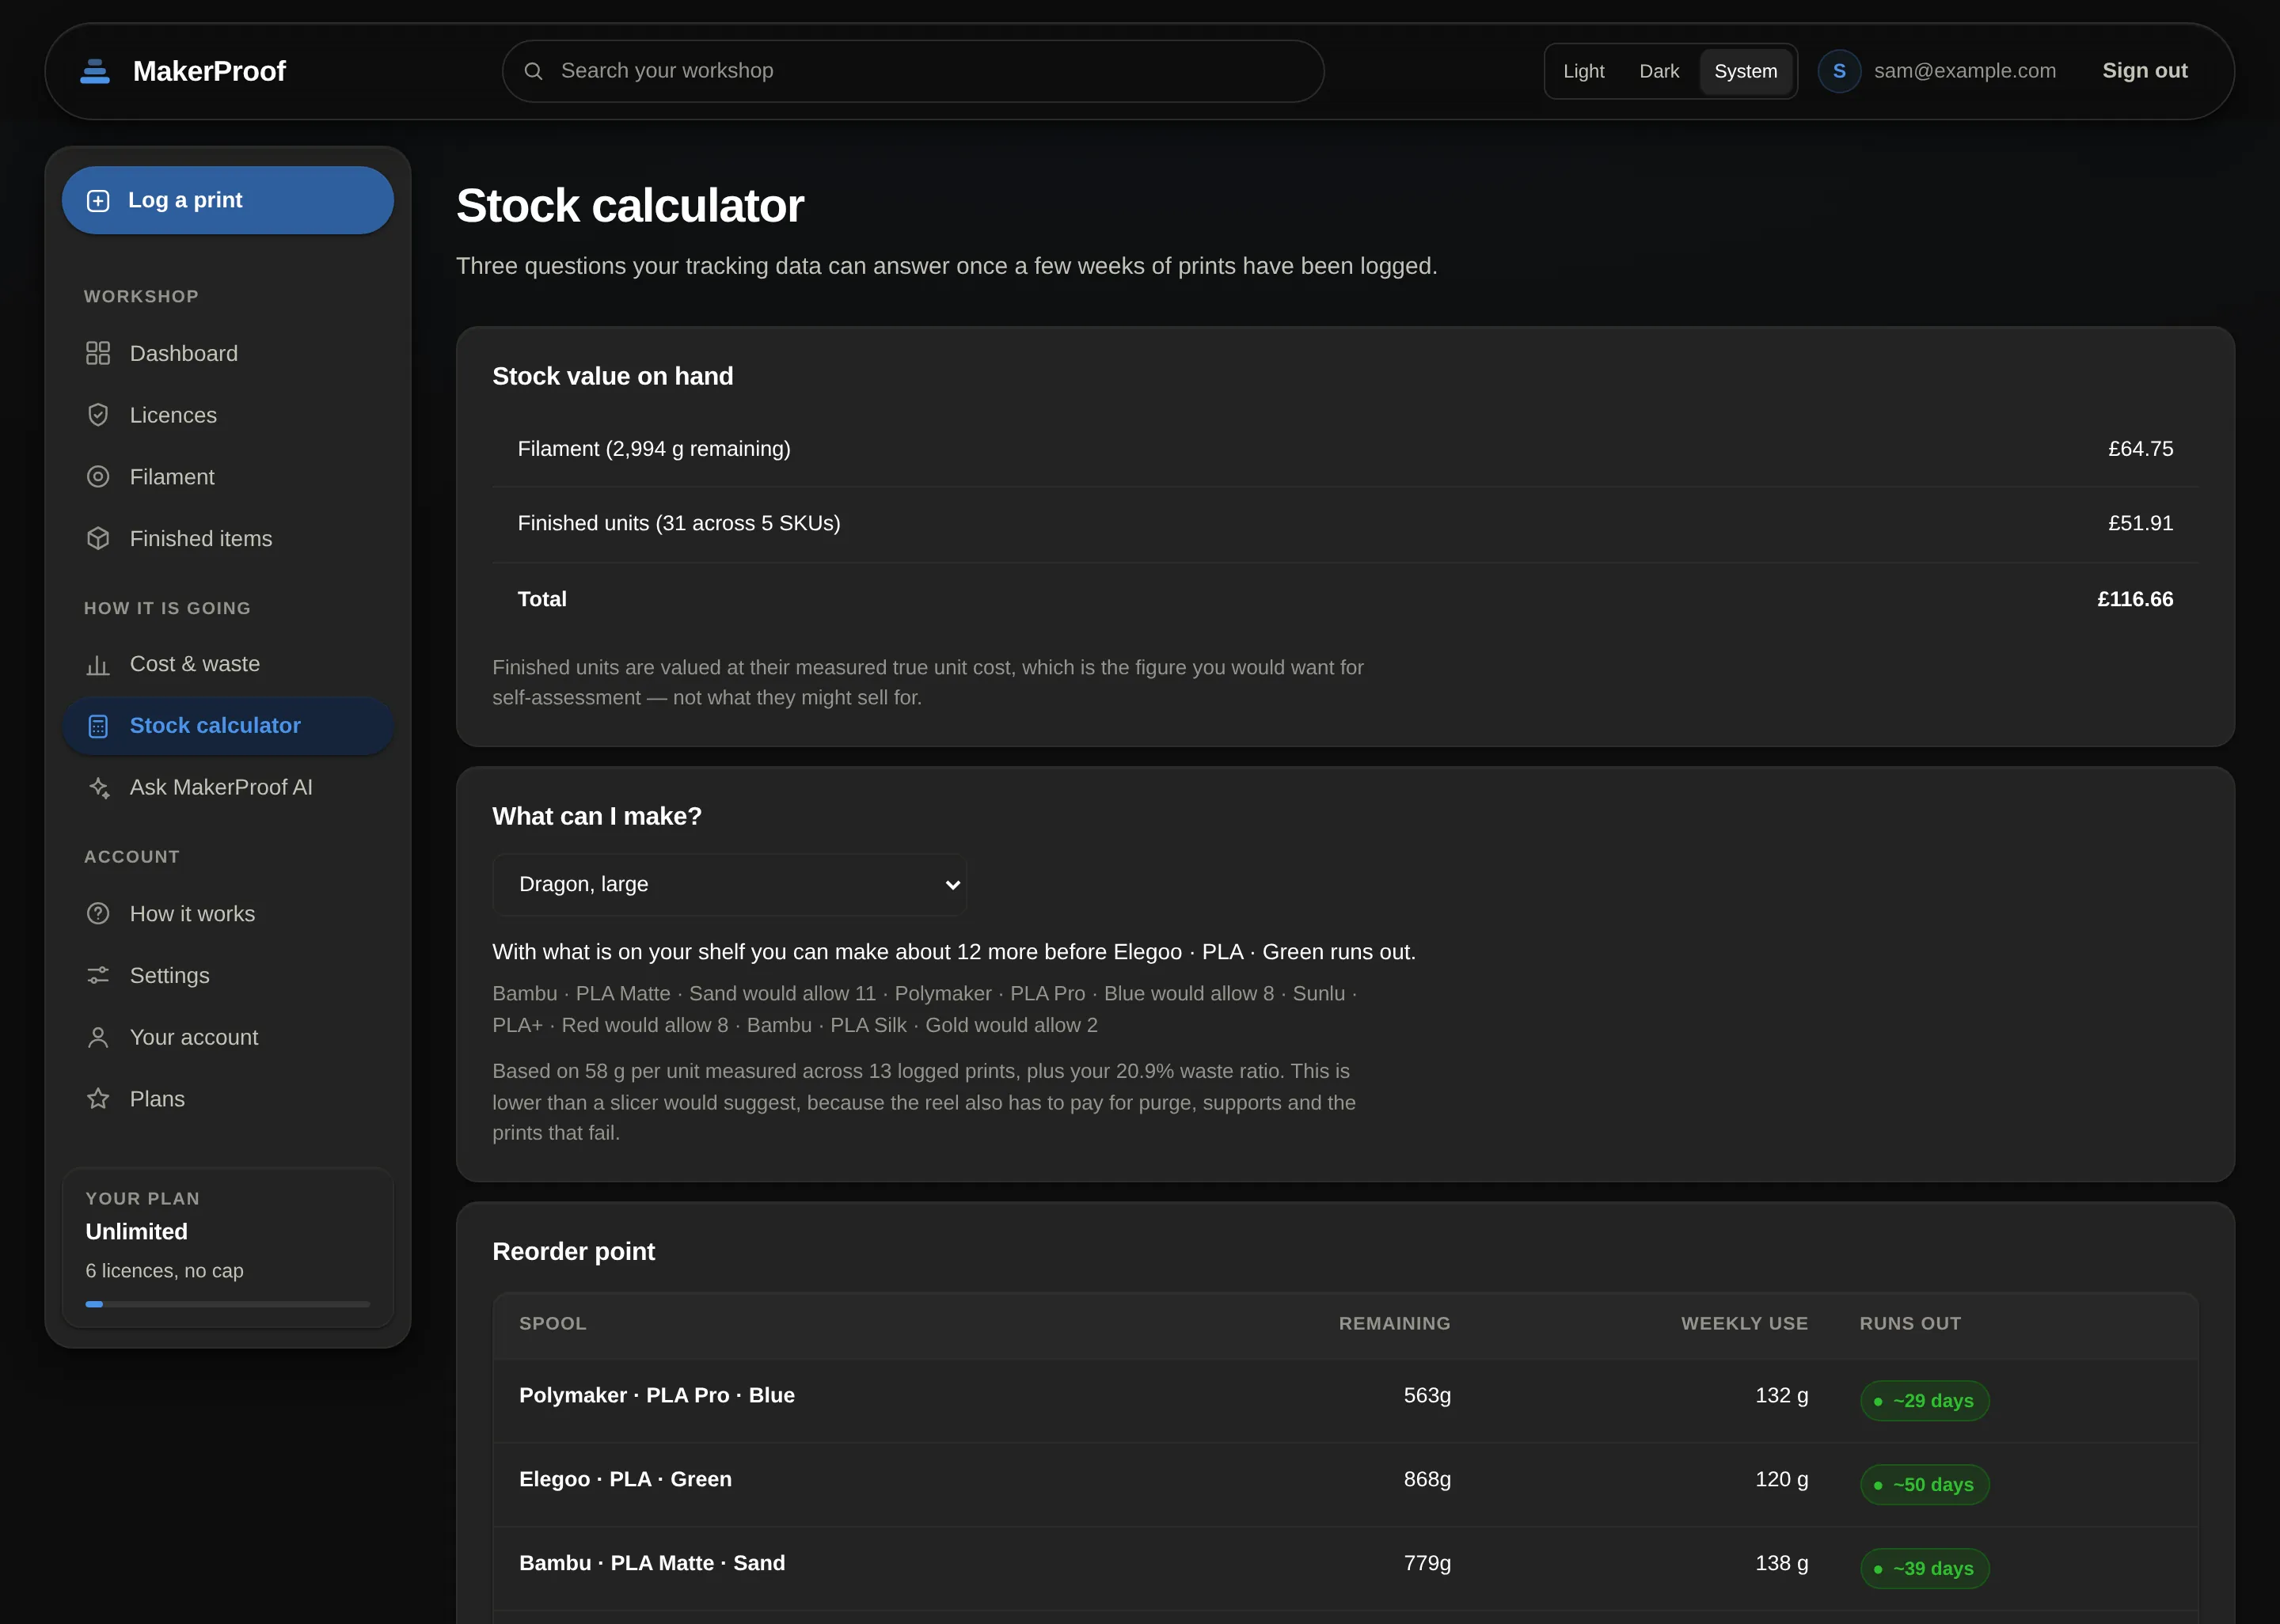The height and width of the screenshot is (1624, 2280).
Task: Click the Plans star icon
Action: point(98,1099)
